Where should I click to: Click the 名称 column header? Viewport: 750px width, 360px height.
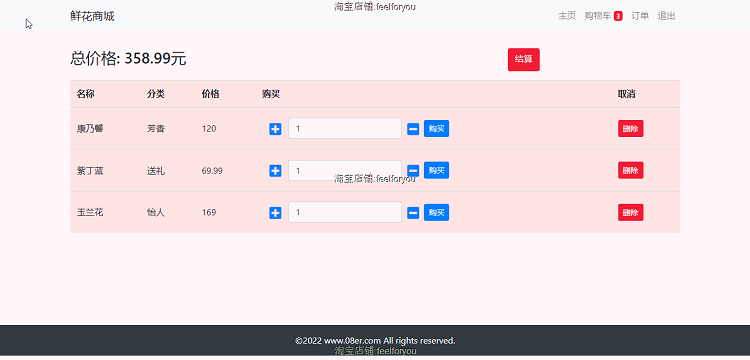[86, 94]
